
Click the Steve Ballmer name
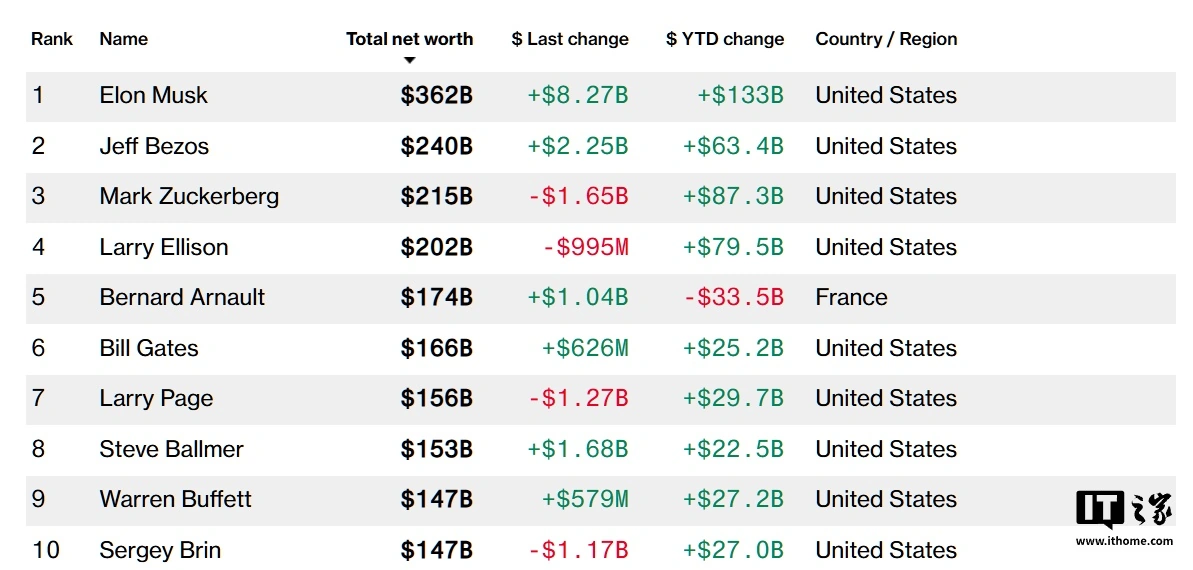click(x=171, y=449)
